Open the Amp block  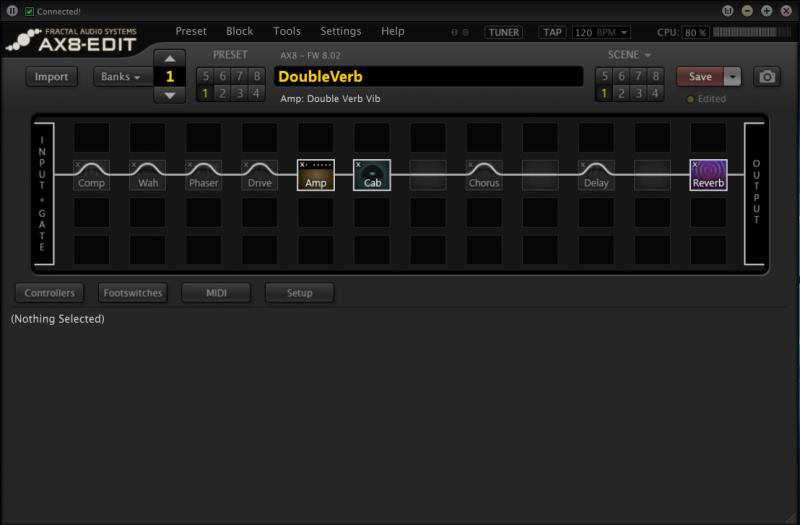pyautogui.click(x=316, y=175)
